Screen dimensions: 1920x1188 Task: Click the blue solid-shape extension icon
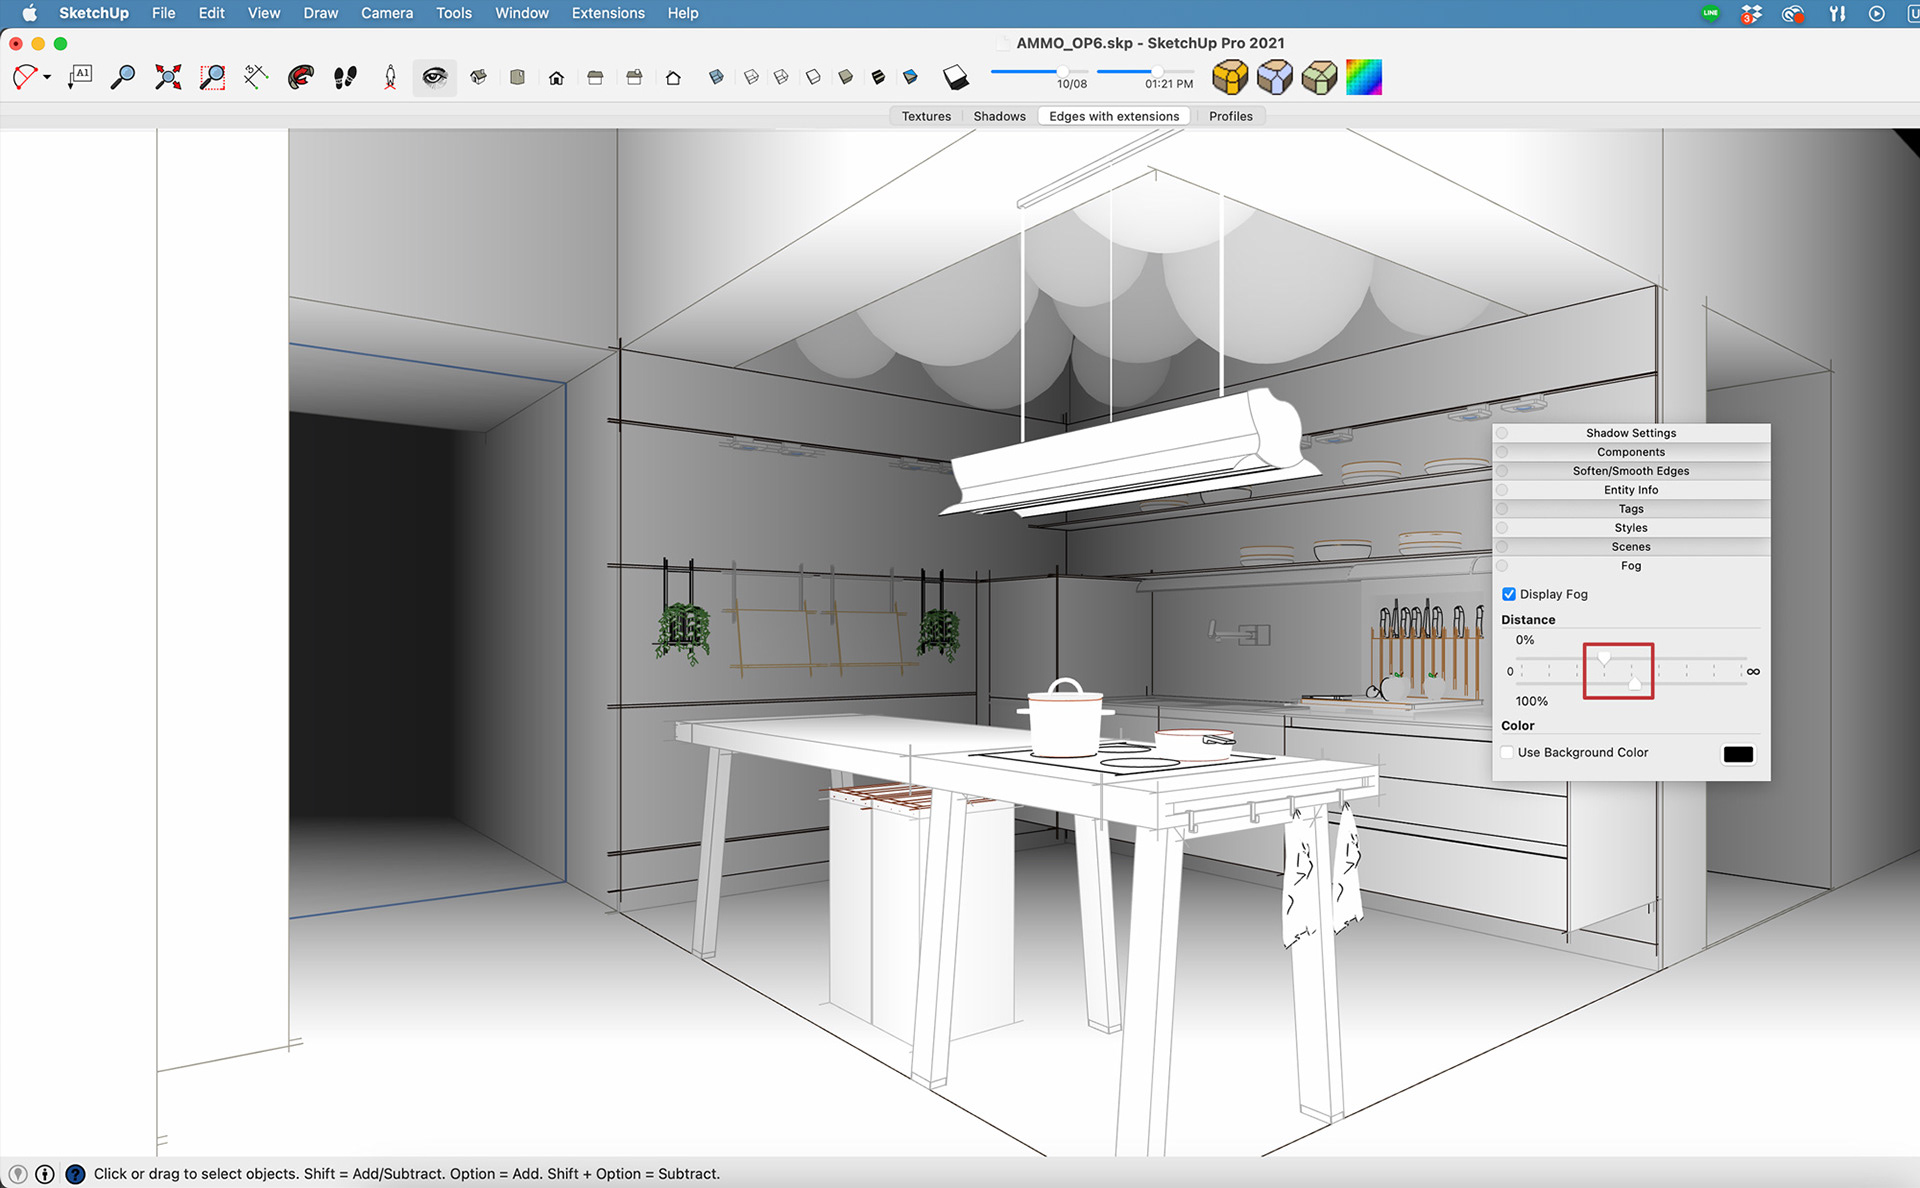(x=1275, y=77)
